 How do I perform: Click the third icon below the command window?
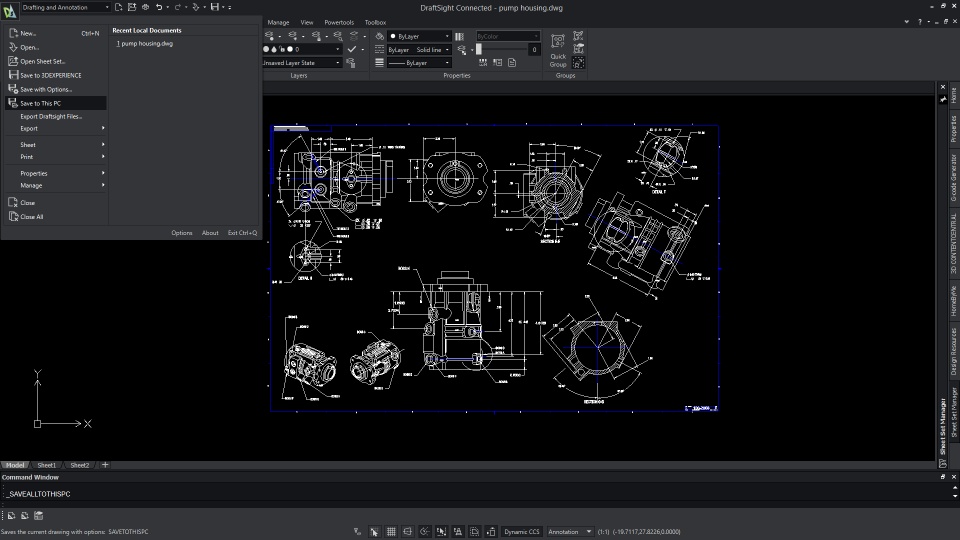click(x=39, y=516)
